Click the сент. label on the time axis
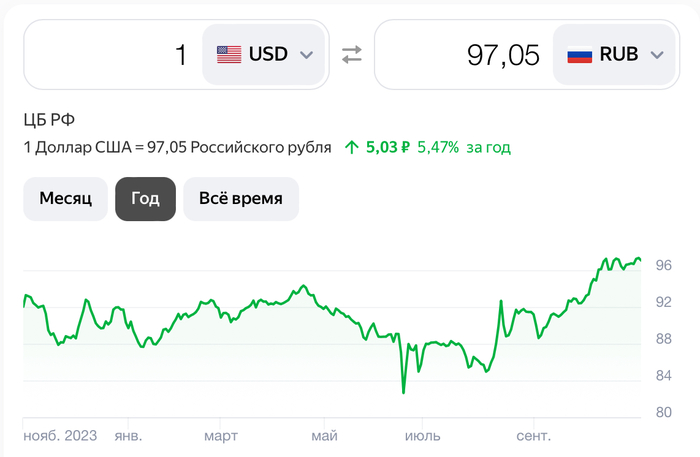The width and height of the screenshot is (700, 457). coord(535,436)
